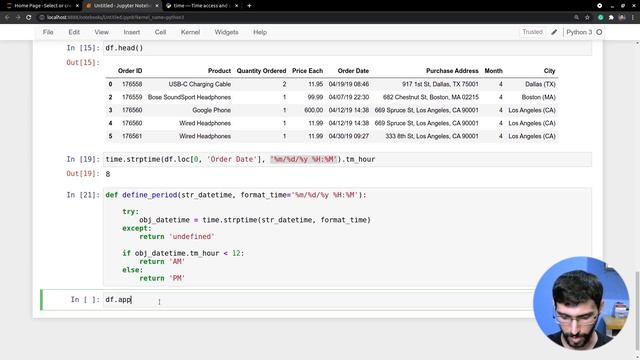Open the Kernel menu
The image size is (640, 360).
point(190,32)
